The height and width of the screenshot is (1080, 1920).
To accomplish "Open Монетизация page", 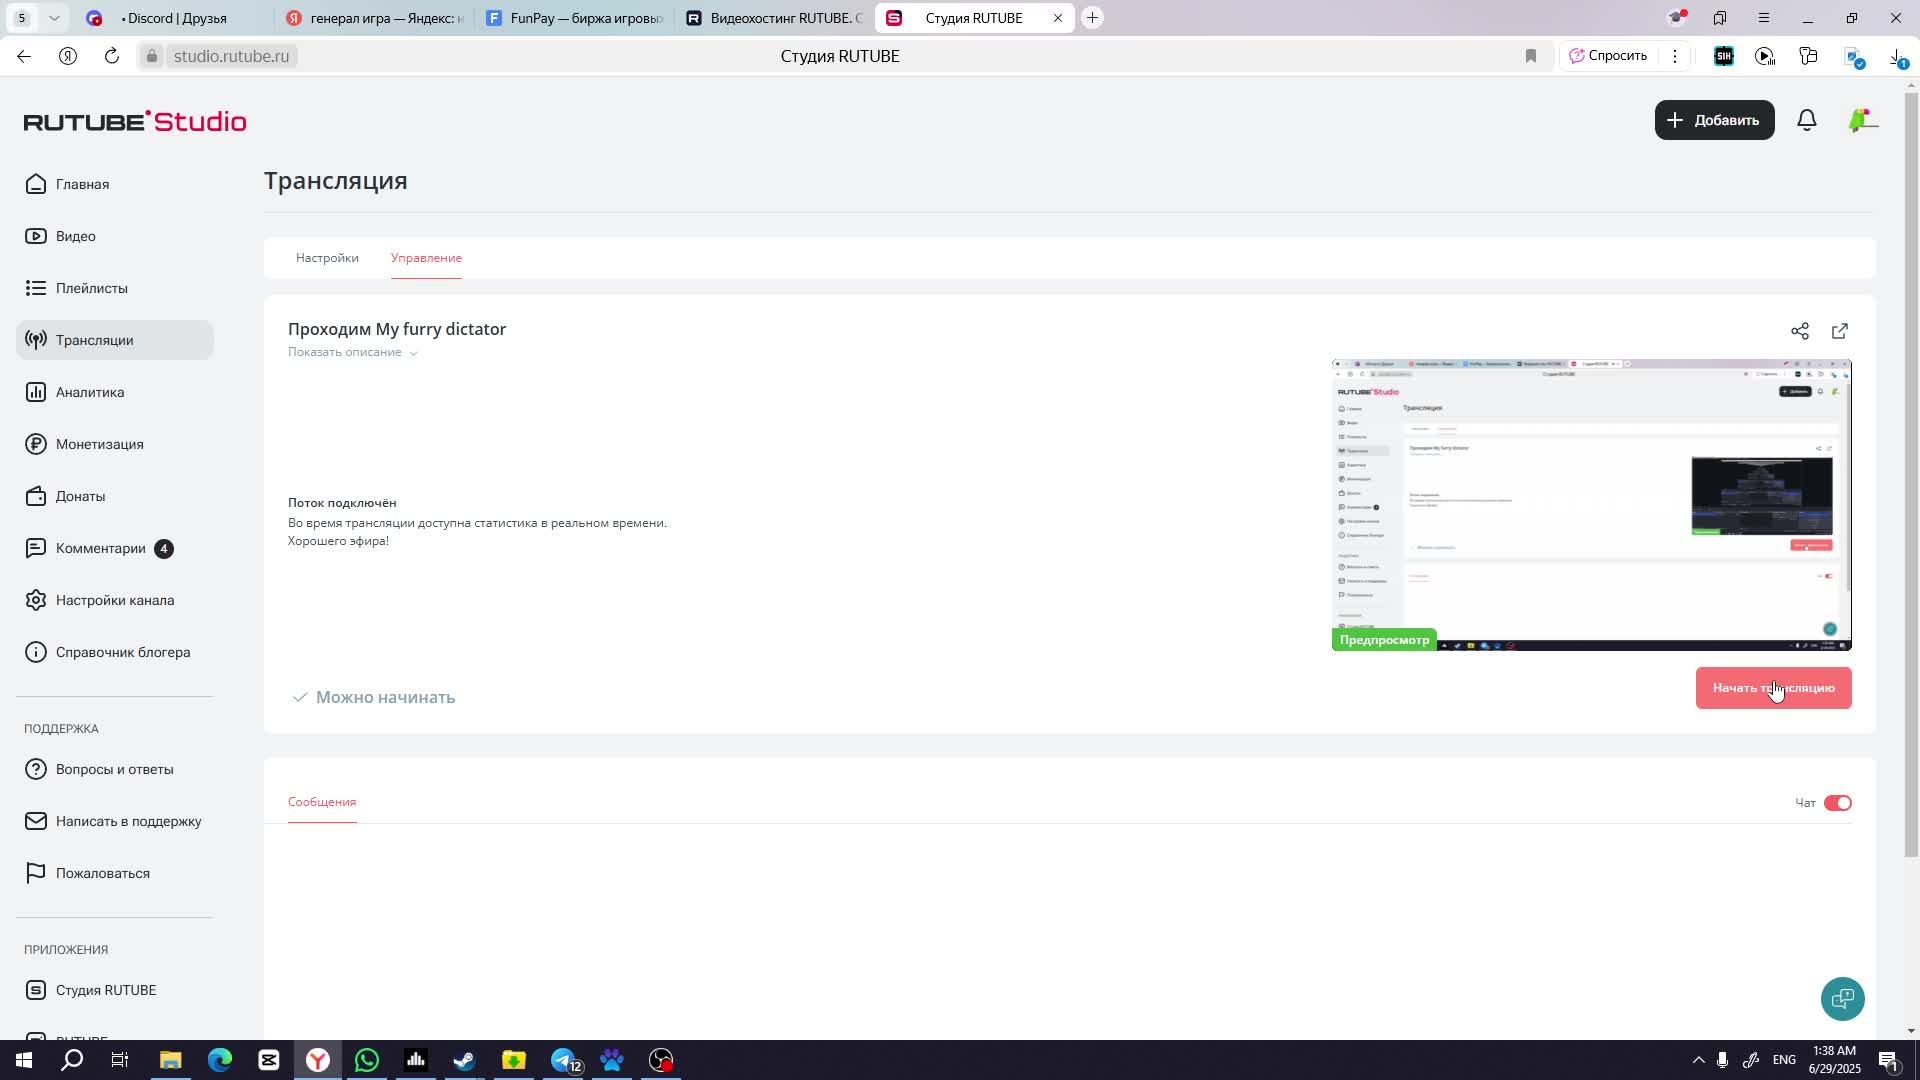I will [x=85, y=444].
